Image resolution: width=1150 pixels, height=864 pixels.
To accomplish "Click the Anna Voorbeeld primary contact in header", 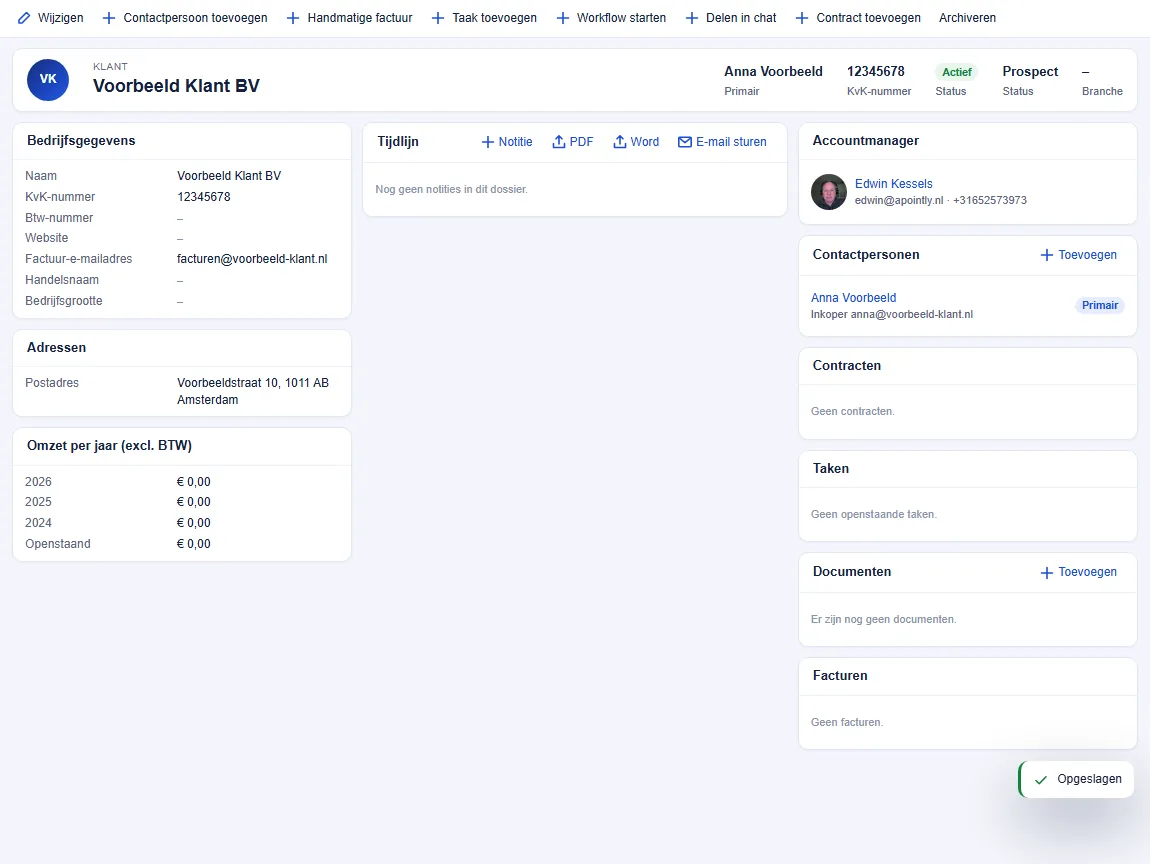I will (x=773, y=71).
